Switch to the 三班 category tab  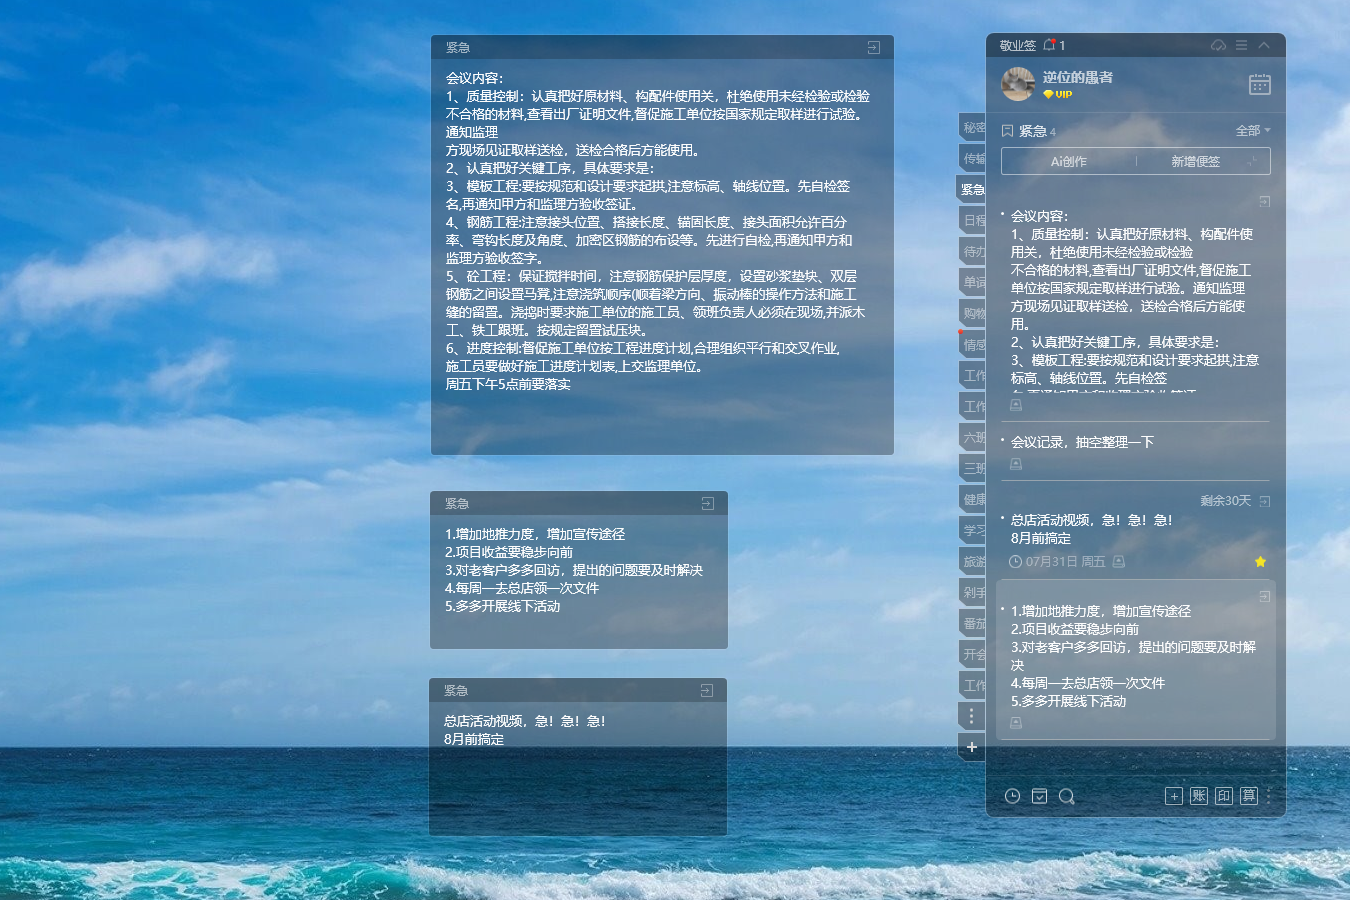pos(973,469)
